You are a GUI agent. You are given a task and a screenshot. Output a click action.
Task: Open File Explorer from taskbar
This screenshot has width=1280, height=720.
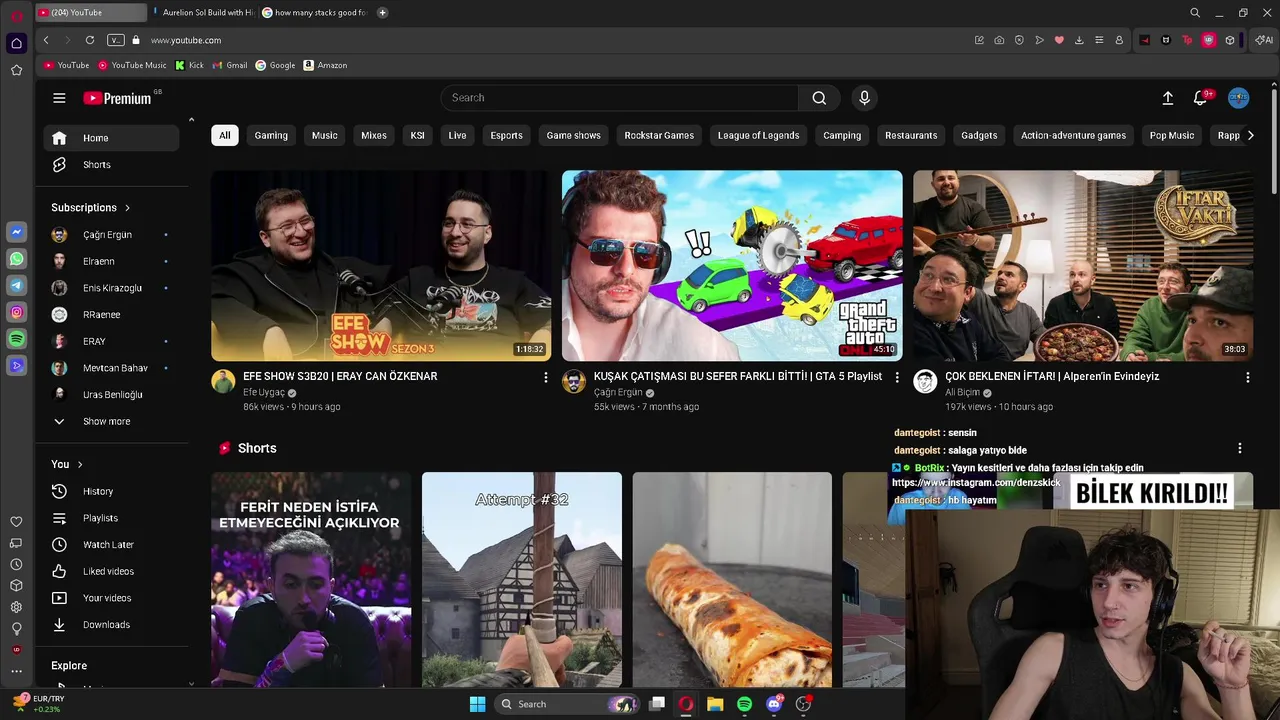click(x=715, y=704)
